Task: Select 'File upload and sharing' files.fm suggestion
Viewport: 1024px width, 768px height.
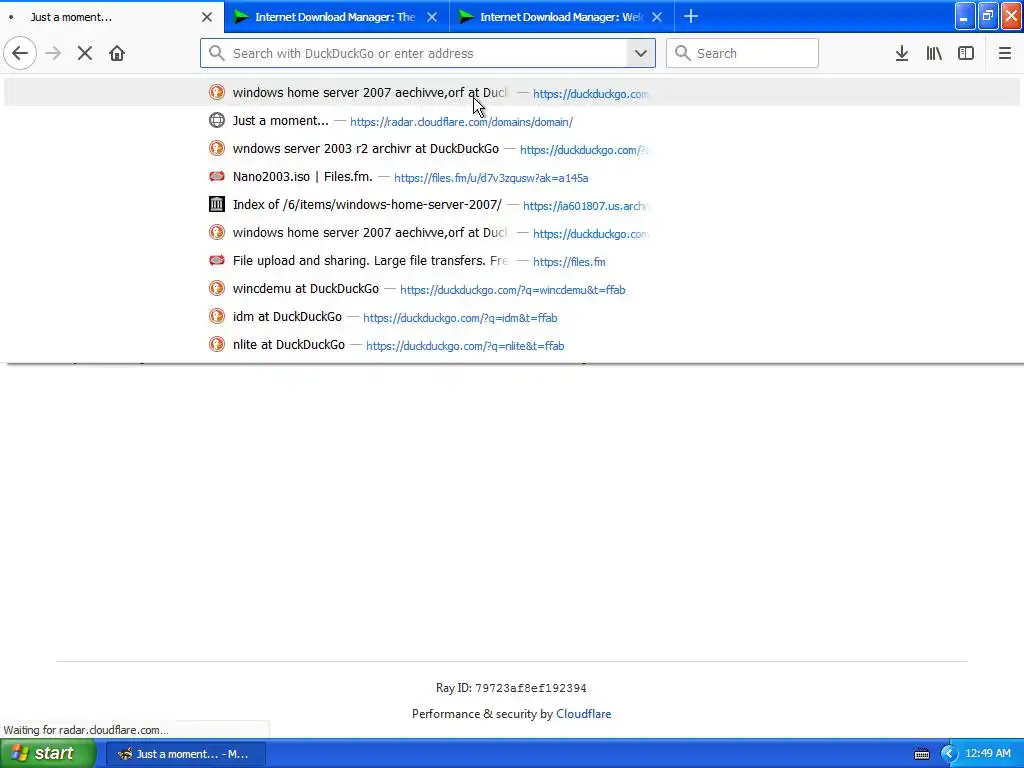Action: click(x=512, y=261)
